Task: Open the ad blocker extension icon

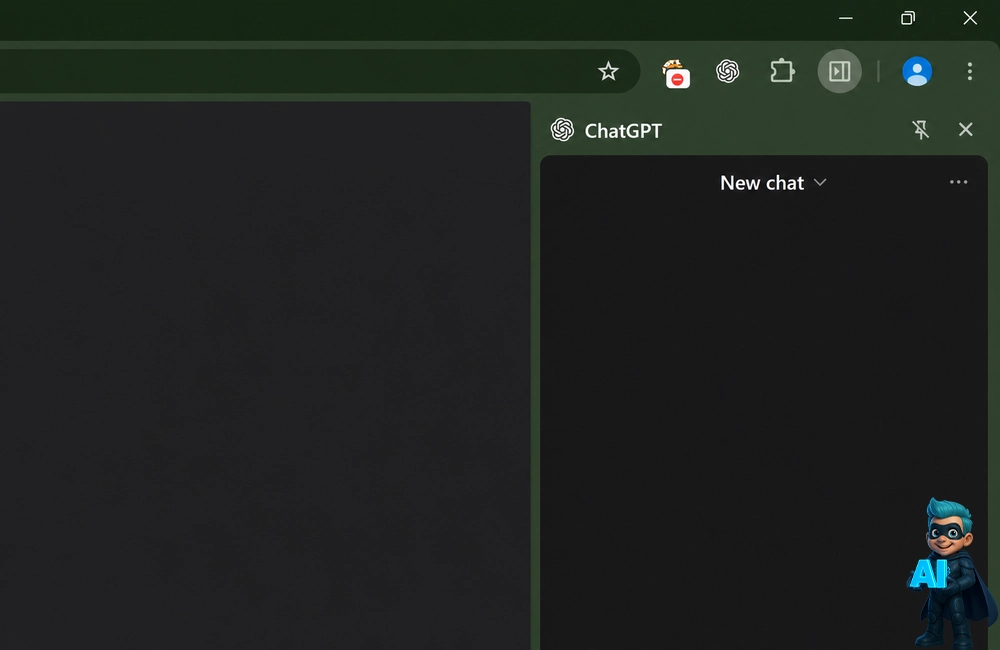Action: point(675,73)
